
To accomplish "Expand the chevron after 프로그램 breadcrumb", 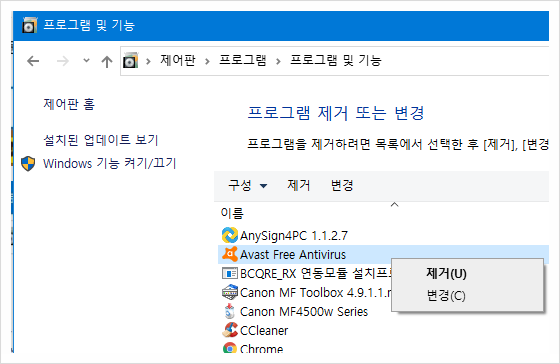I will click(278, 61).
